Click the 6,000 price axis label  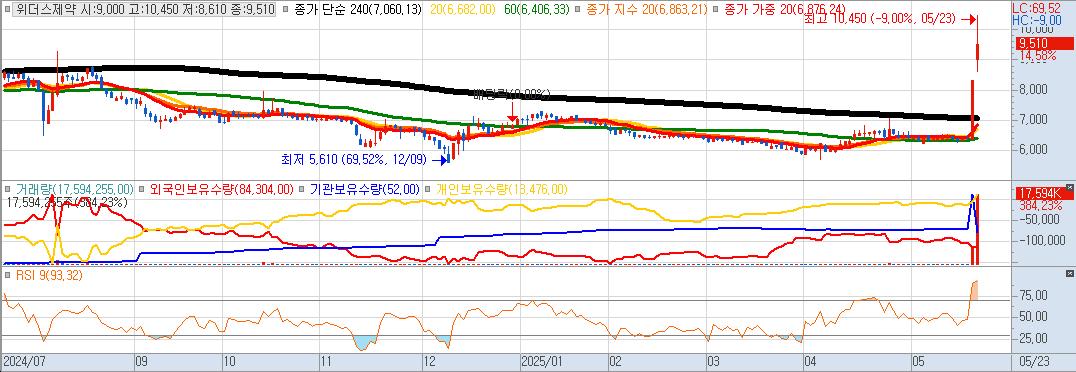pyautogui.click(x=1032, y=149)
